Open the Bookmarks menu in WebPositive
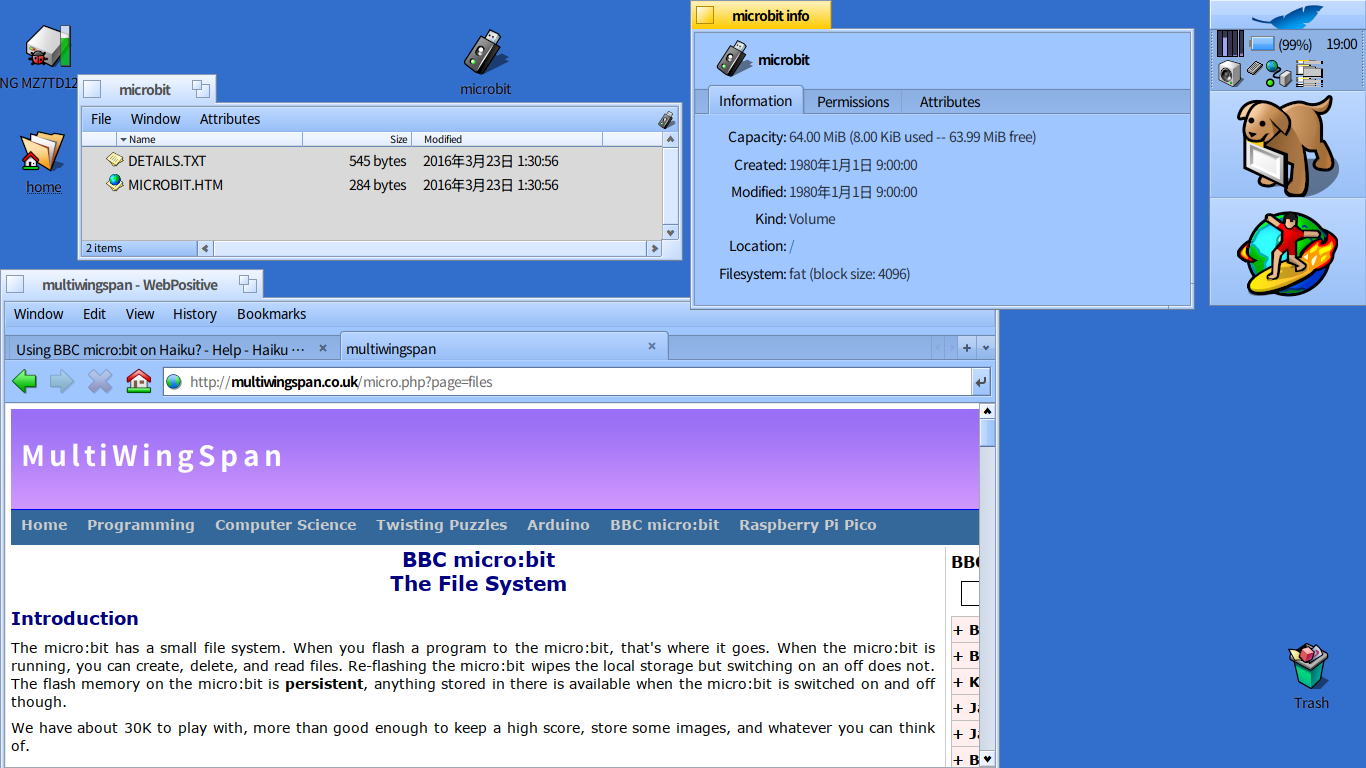The width and height of the screenshot is (1366, 768). click(x=271, y=314)
